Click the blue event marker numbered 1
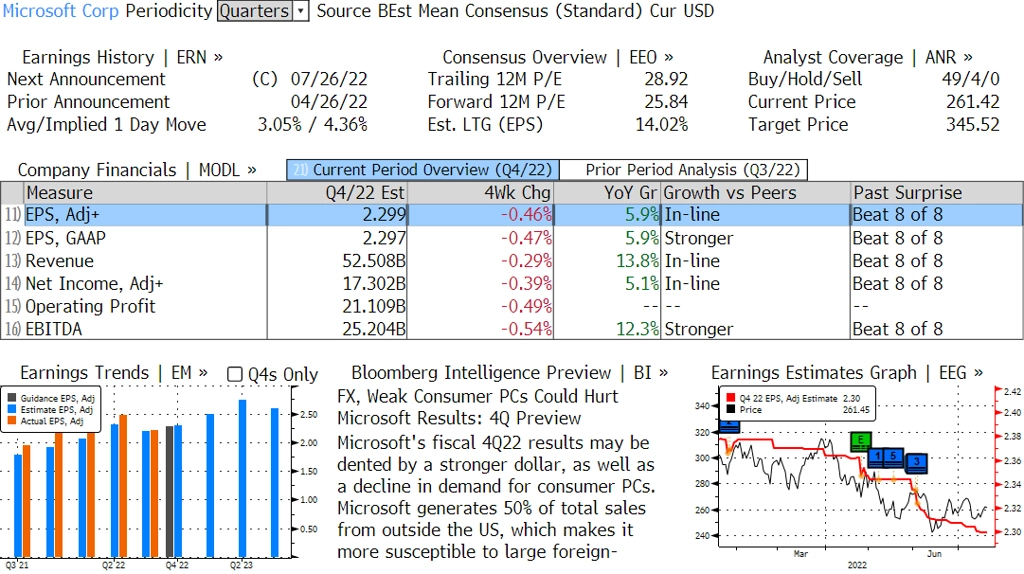The width and height of the screenshot is (1024, 574). (x=878, y=457)
